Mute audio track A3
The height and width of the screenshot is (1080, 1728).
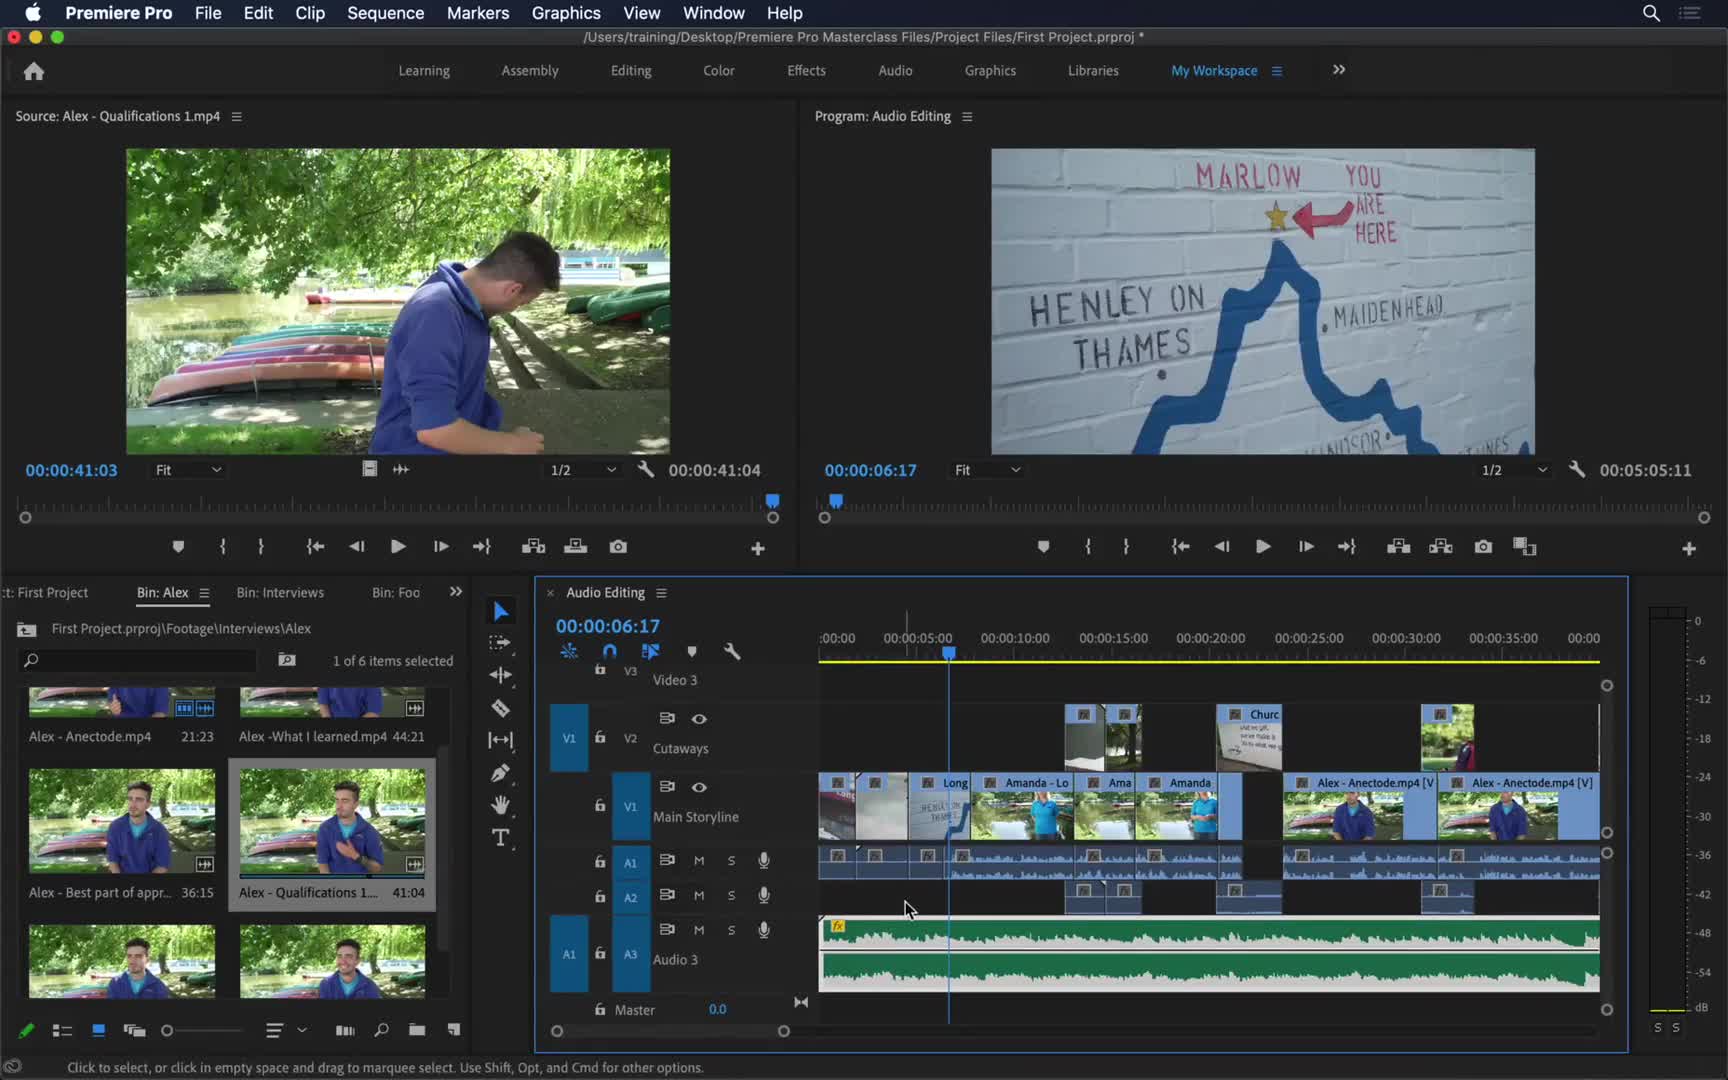[x=699, y=930]
